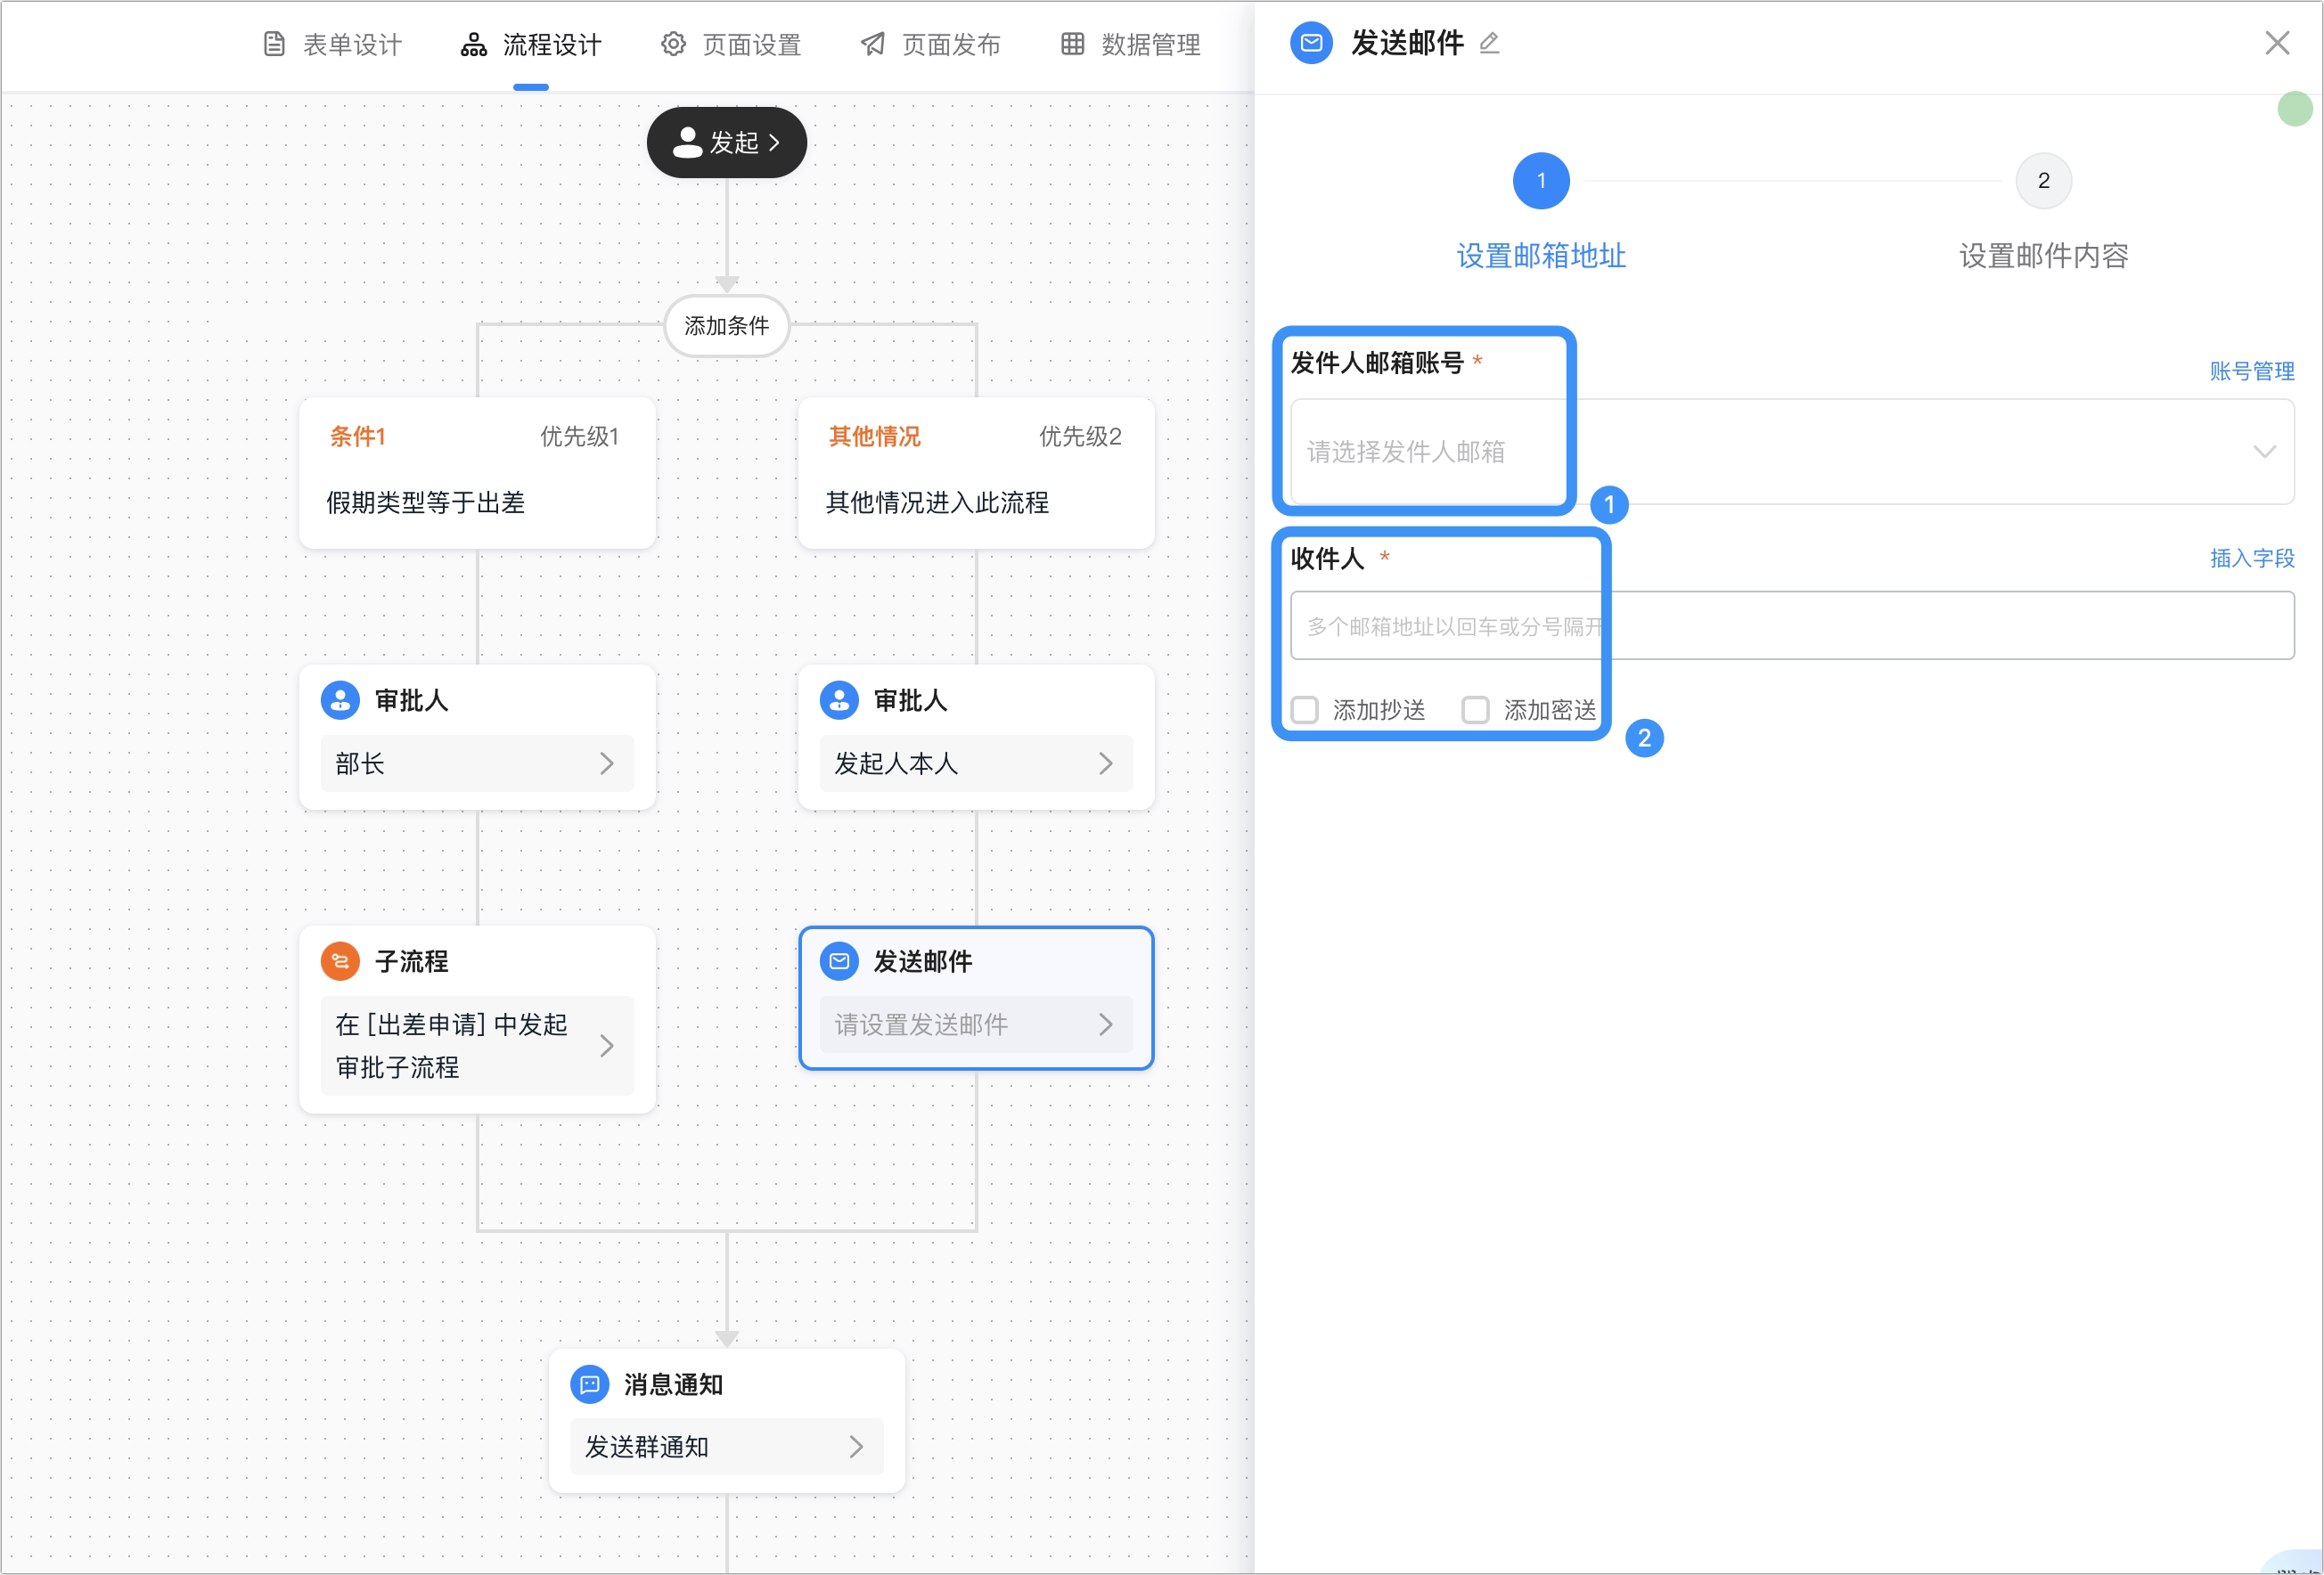Click the mail icon on 发送邮件 node

[x=839, y=961]
